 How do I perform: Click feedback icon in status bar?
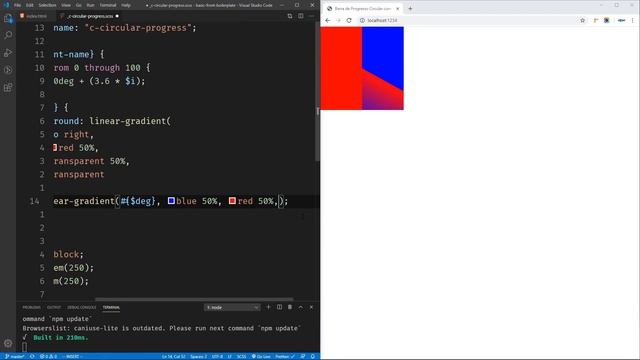[303, 356]
